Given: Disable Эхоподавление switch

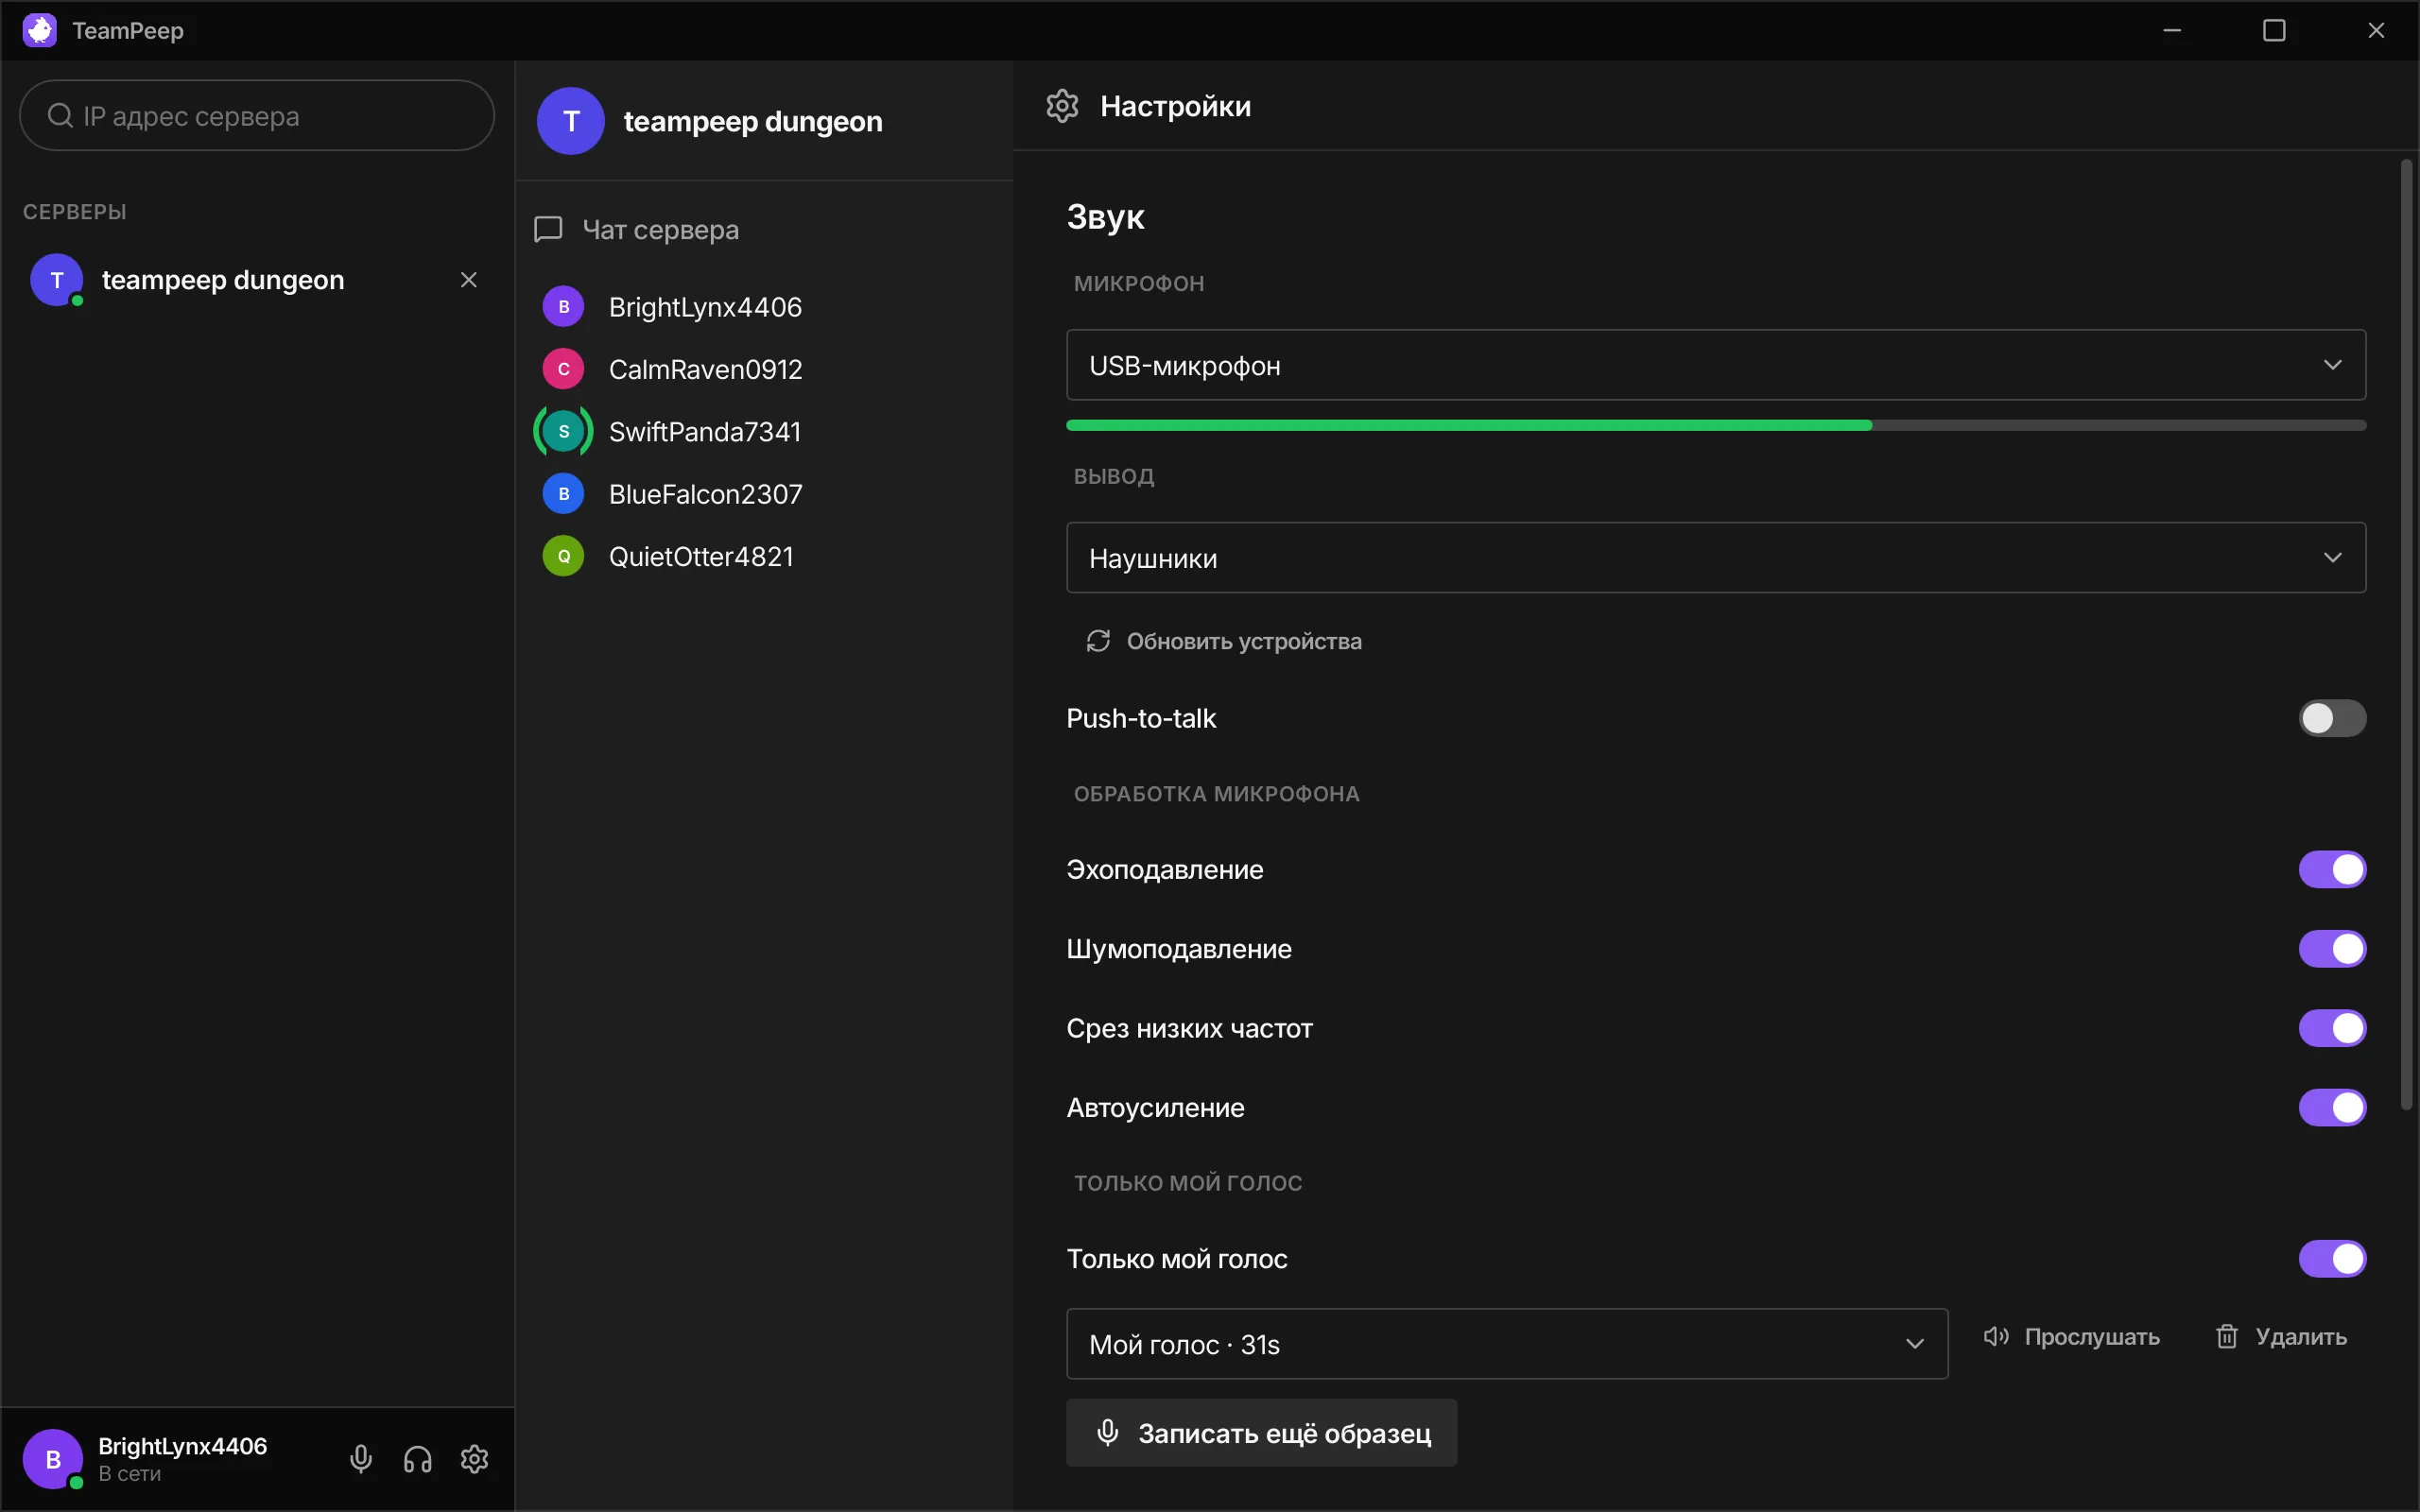Looking at the screenshot, I should point(2332,870).
